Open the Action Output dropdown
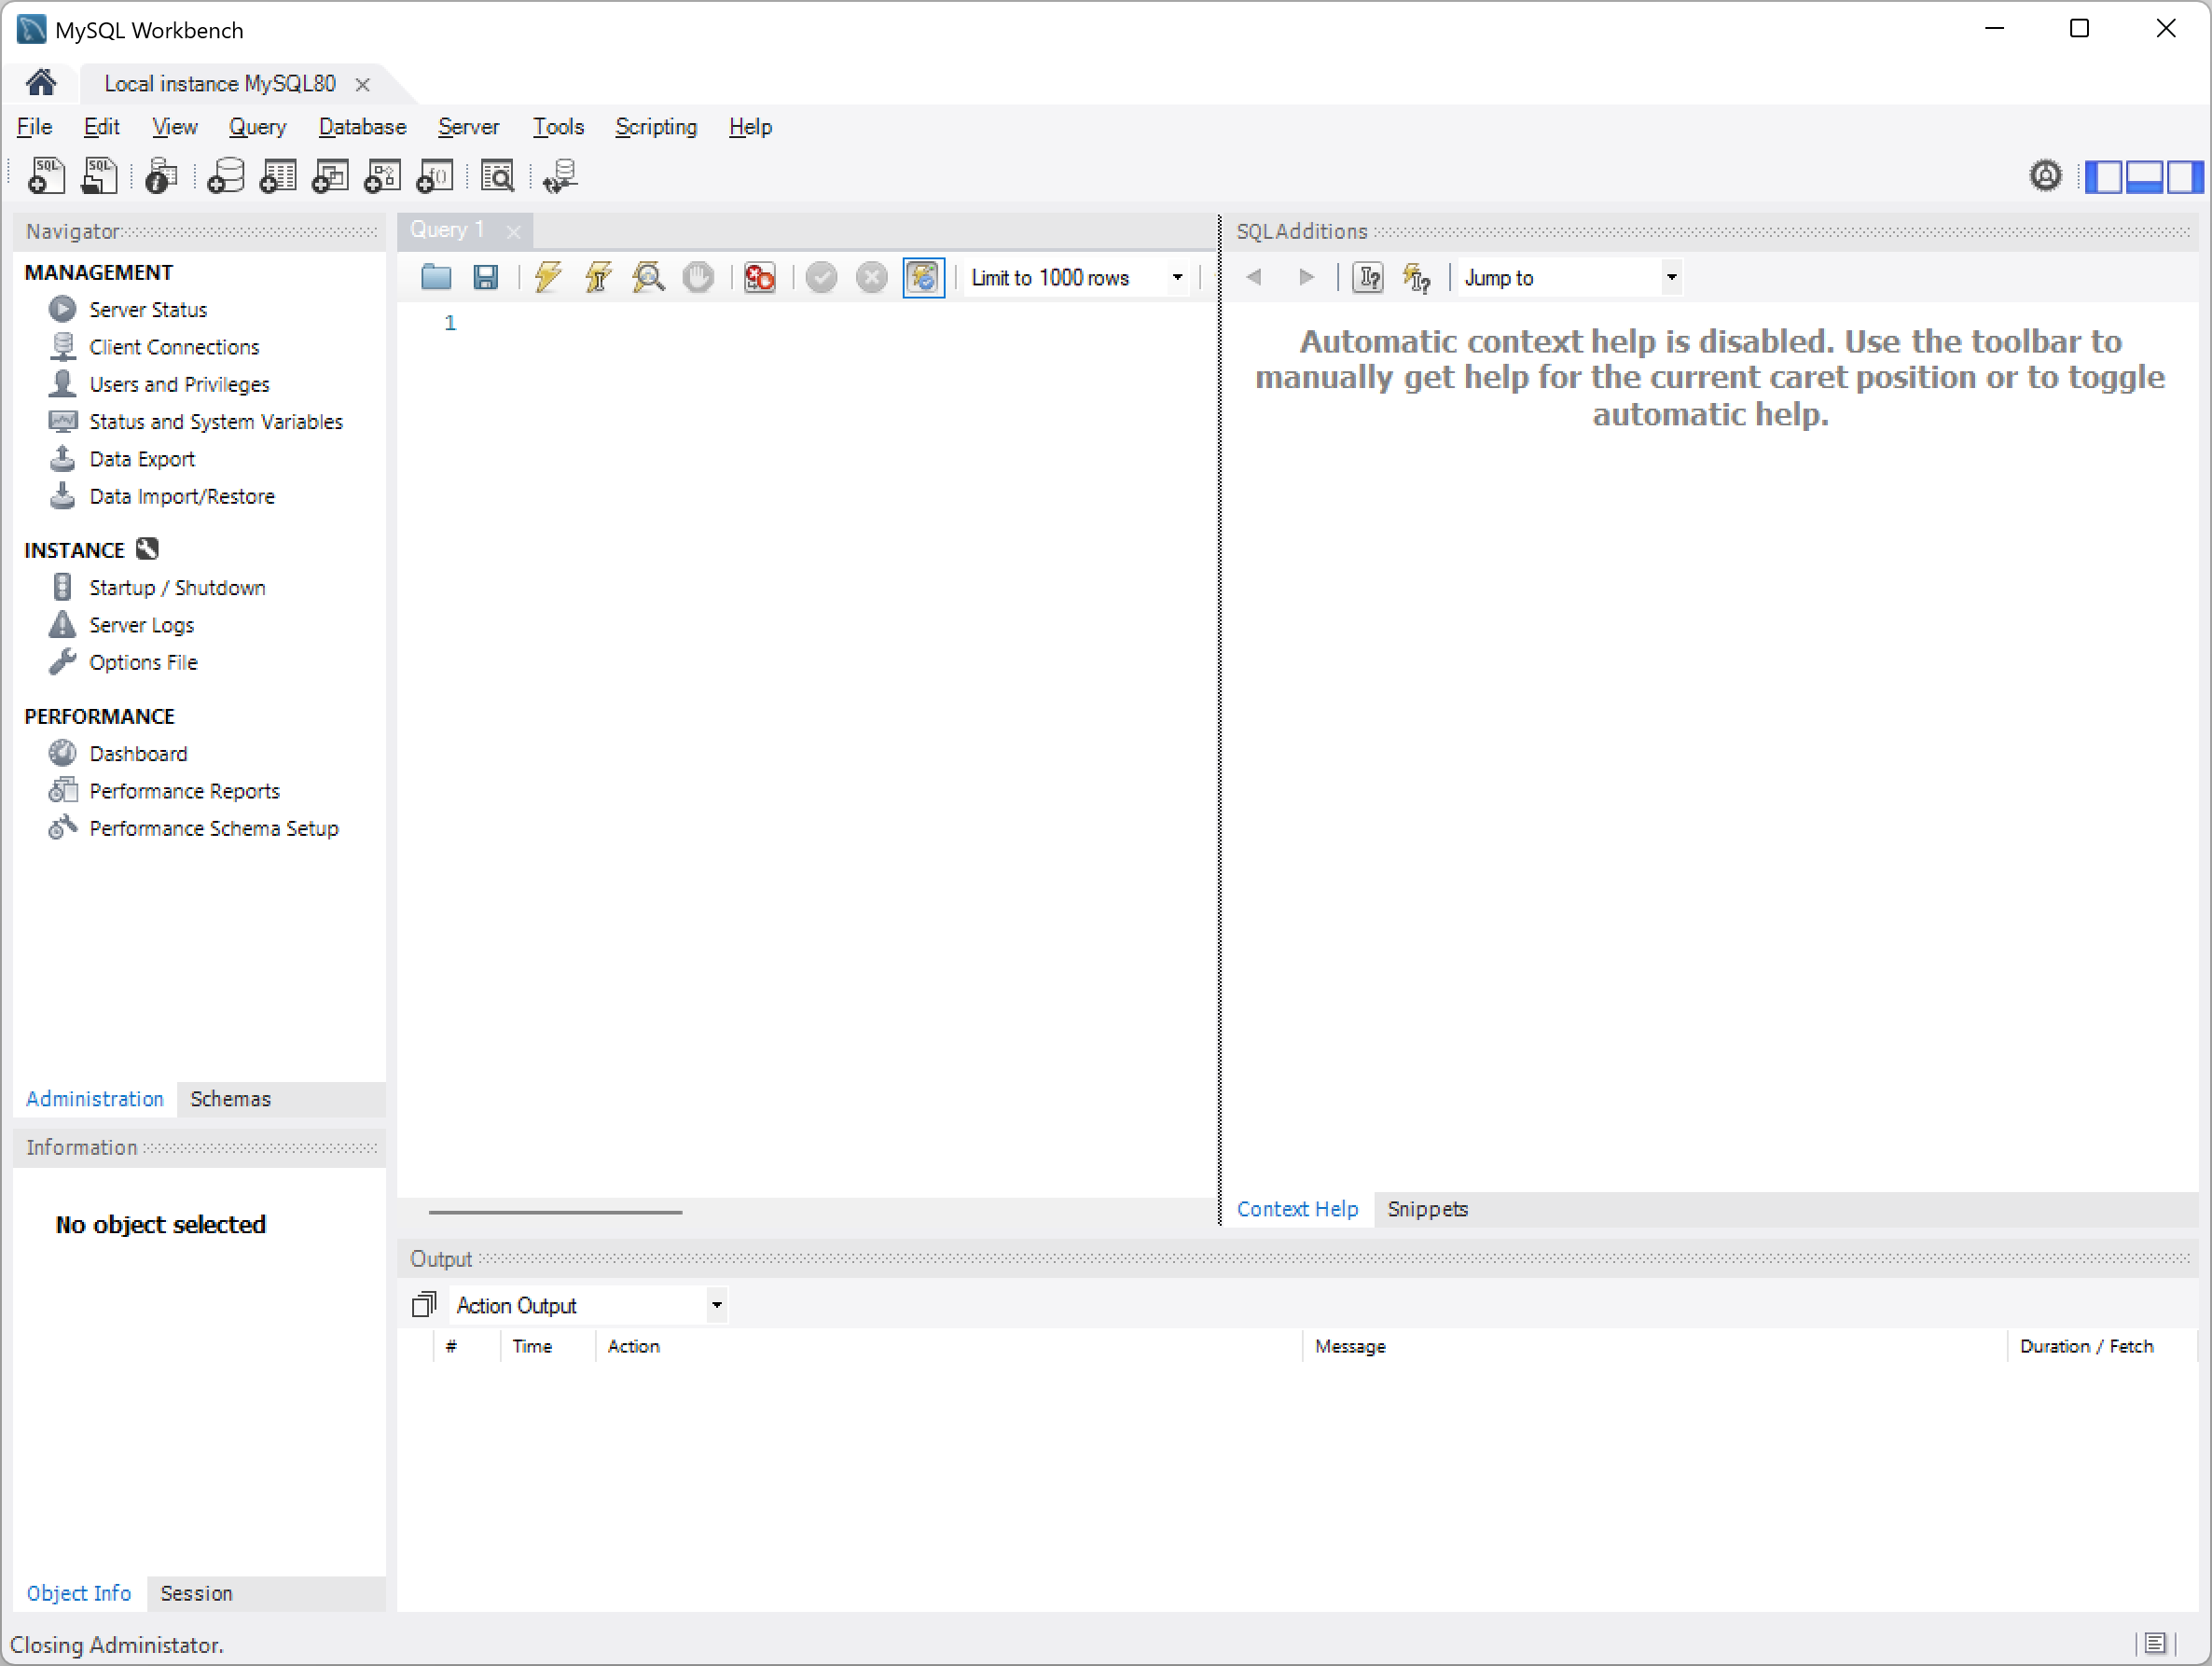 click(588, 1305)
